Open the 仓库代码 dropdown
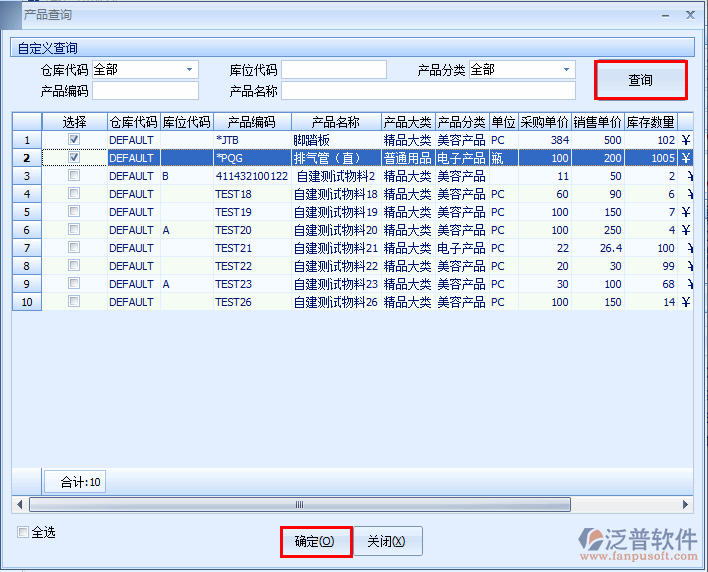708x572 pixels. coord(189,70)
